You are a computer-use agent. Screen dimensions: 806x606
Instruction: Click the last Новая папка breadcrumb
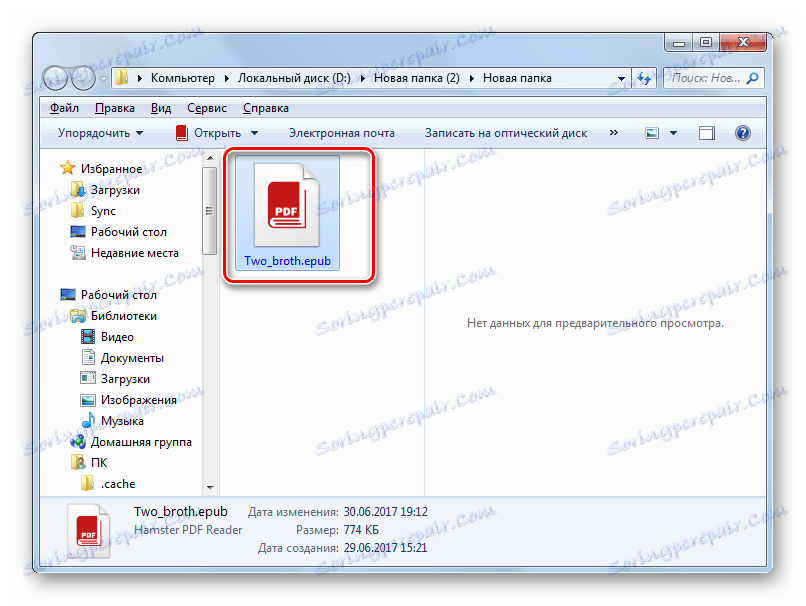517,78
